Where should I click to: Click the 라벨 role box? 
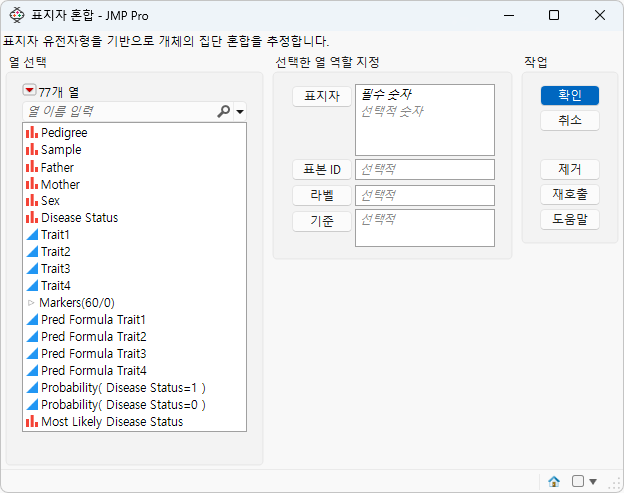[x=425, y=195]
